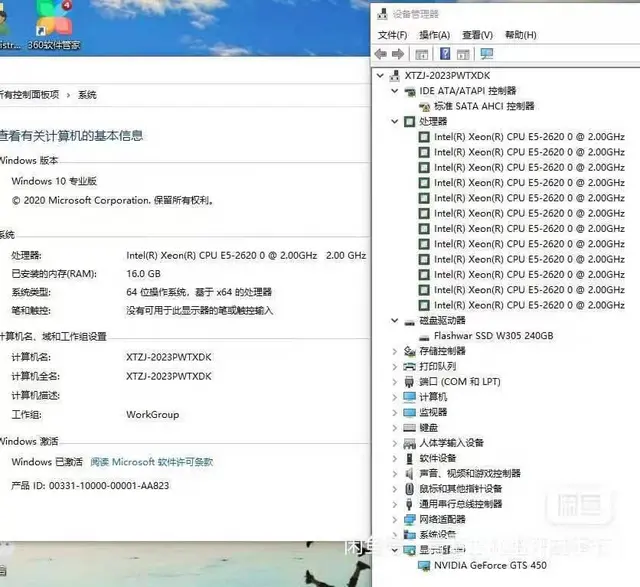Image resolution: width=640 pixels, height=587 pixels.
Task: Expand the 存储控制器 branch
Action: (x=395, y=351)
